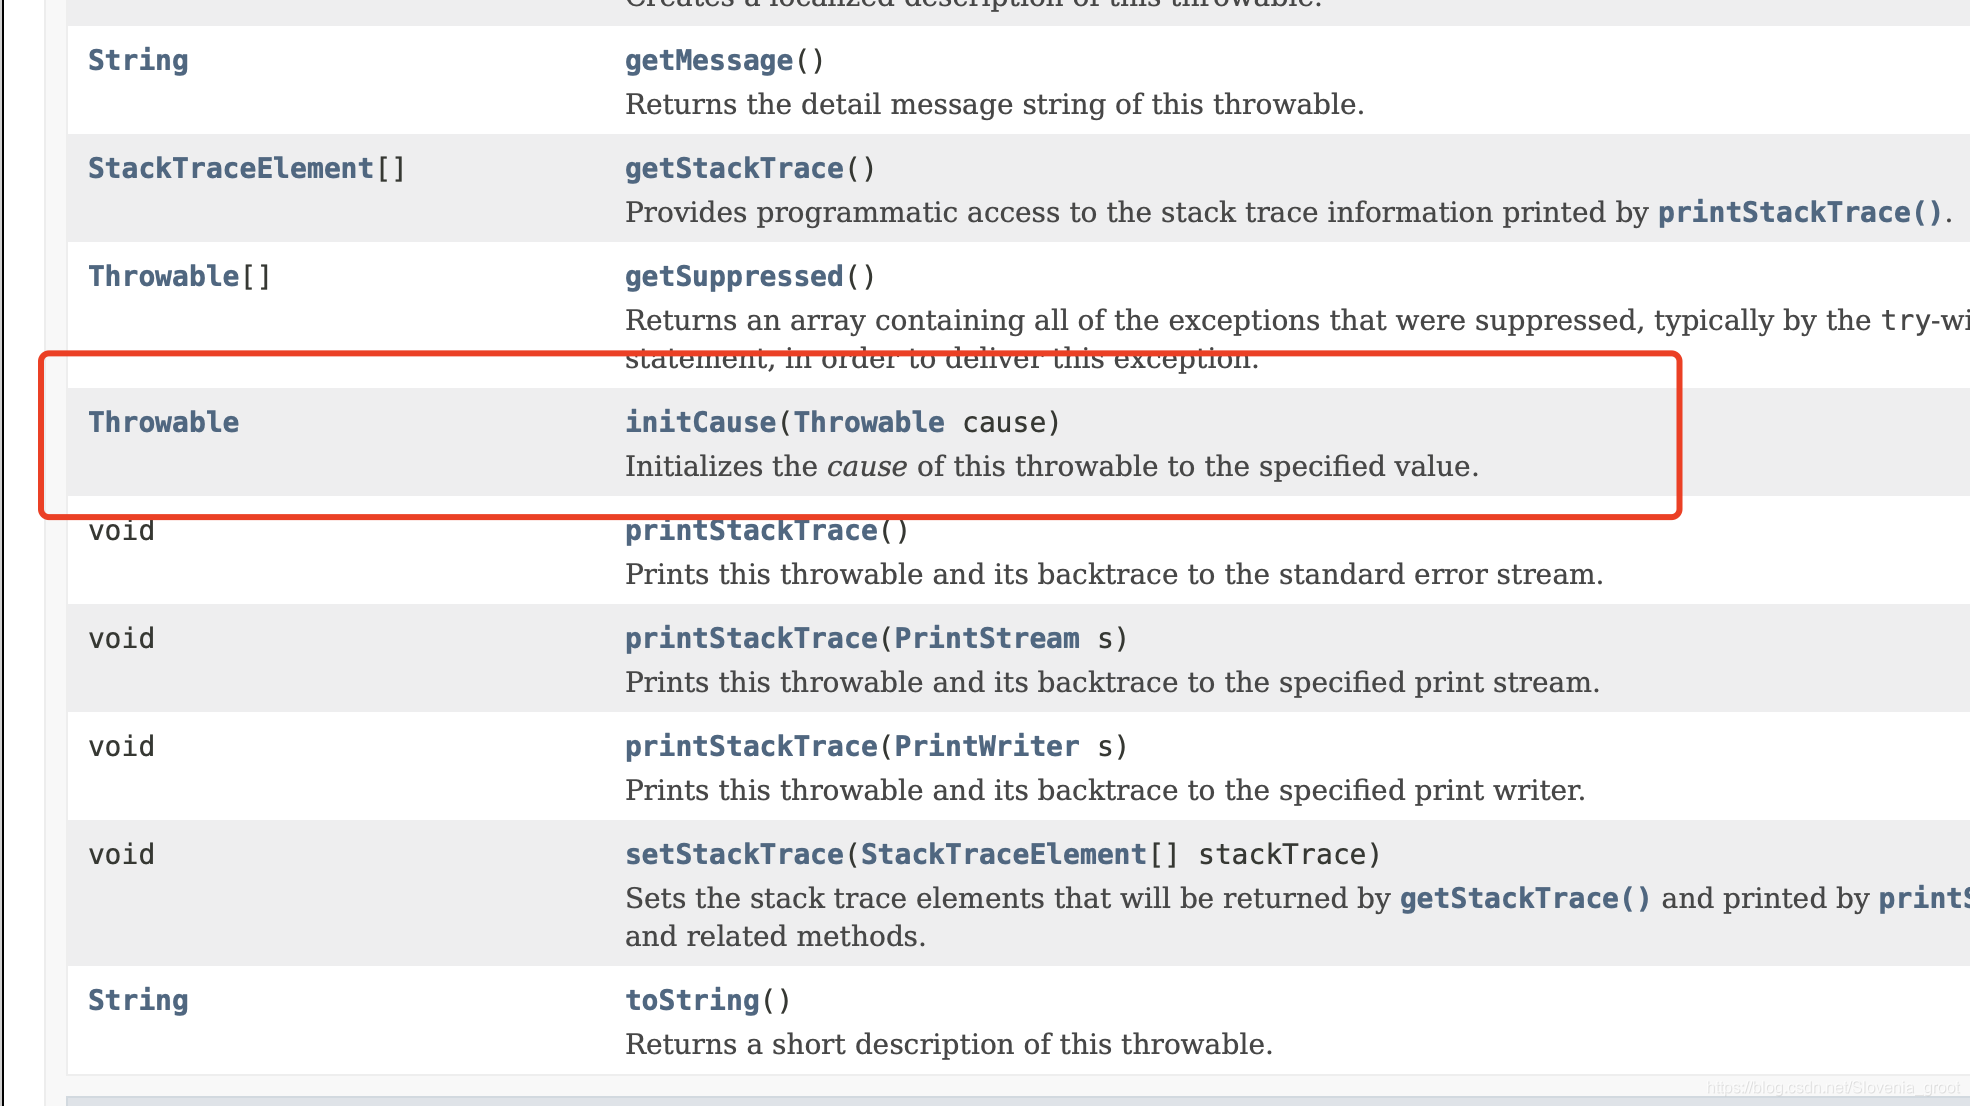The width and height of the screenshot is (1970, 1106).
Task: Open the getMessage() method link
Action: 708,61
